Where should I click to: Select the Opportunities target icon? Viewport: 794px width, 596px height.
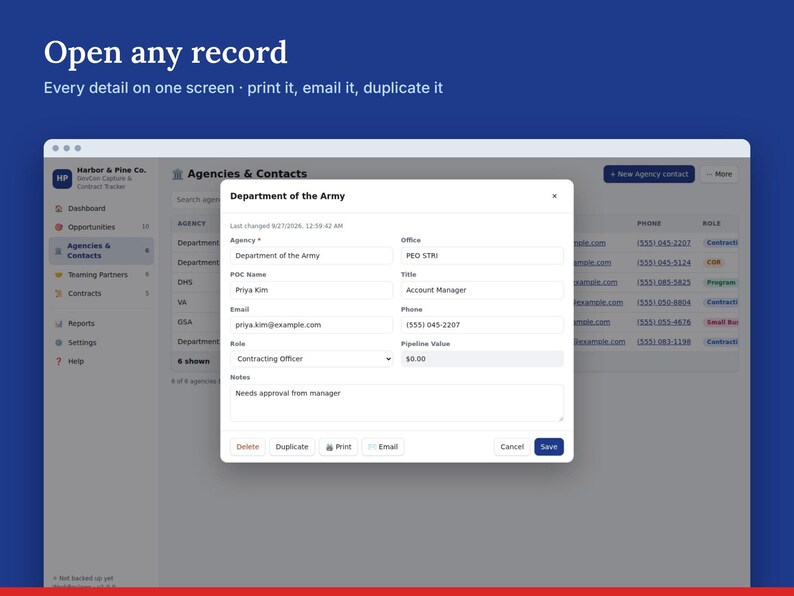(59, 227)
